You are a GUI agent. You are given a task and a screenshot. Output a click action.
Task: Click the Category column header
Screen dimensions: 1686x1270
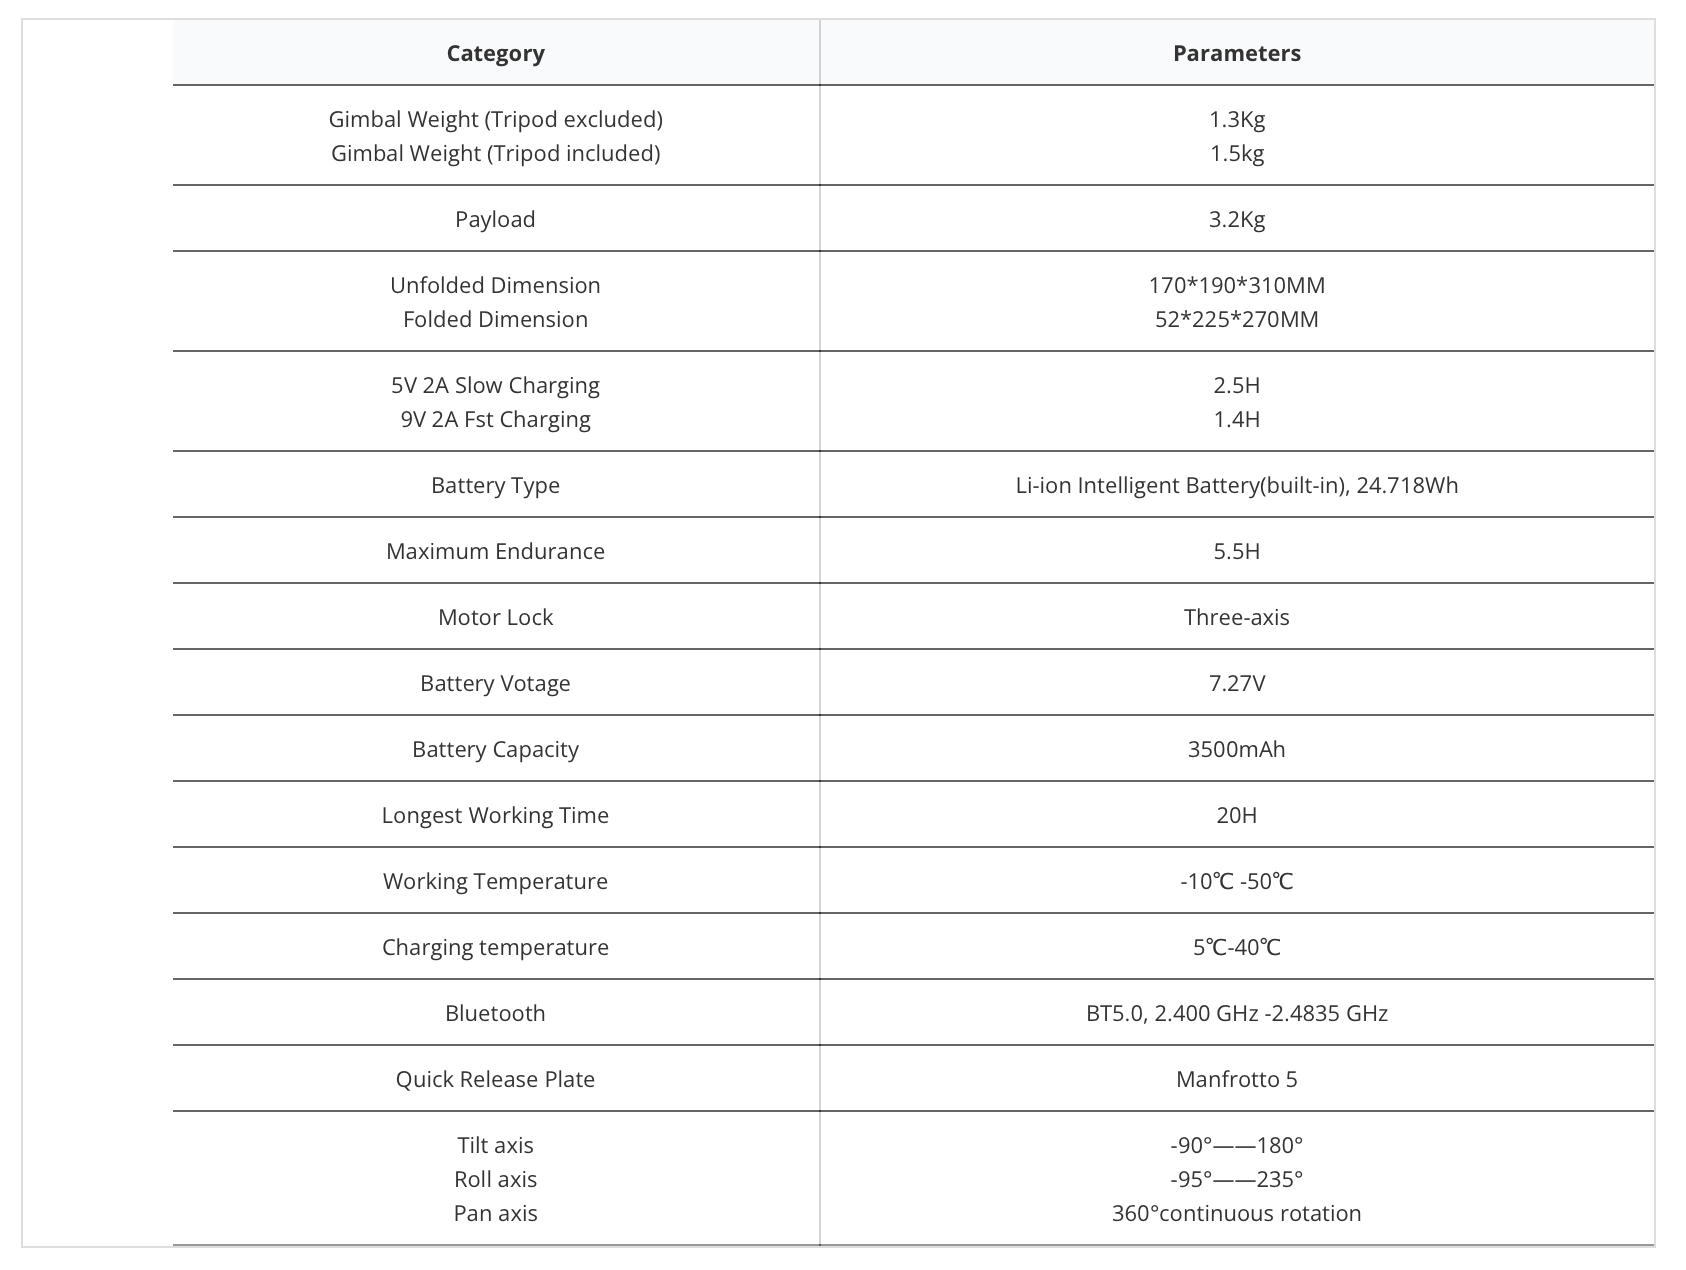[x=495, y=54]
